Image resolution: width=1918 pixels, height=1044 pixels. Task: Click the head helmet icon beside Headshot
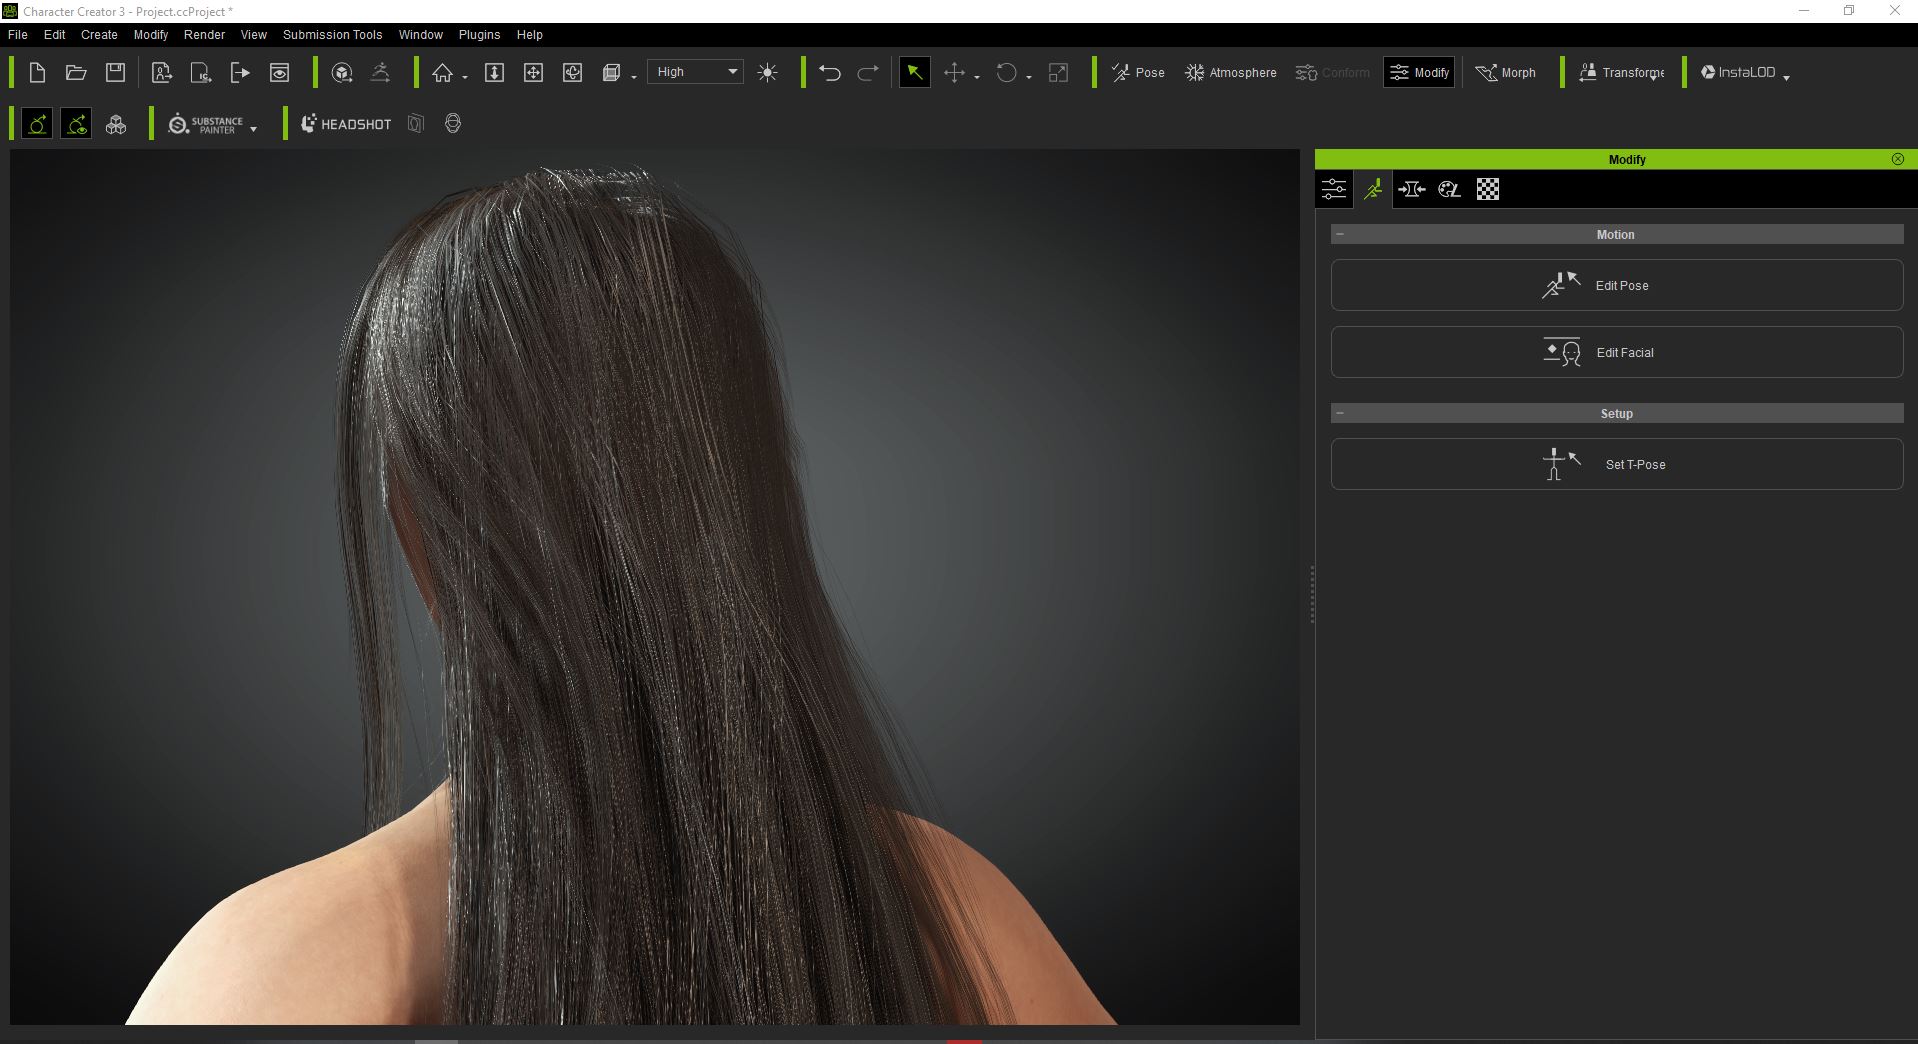(453, 123)
